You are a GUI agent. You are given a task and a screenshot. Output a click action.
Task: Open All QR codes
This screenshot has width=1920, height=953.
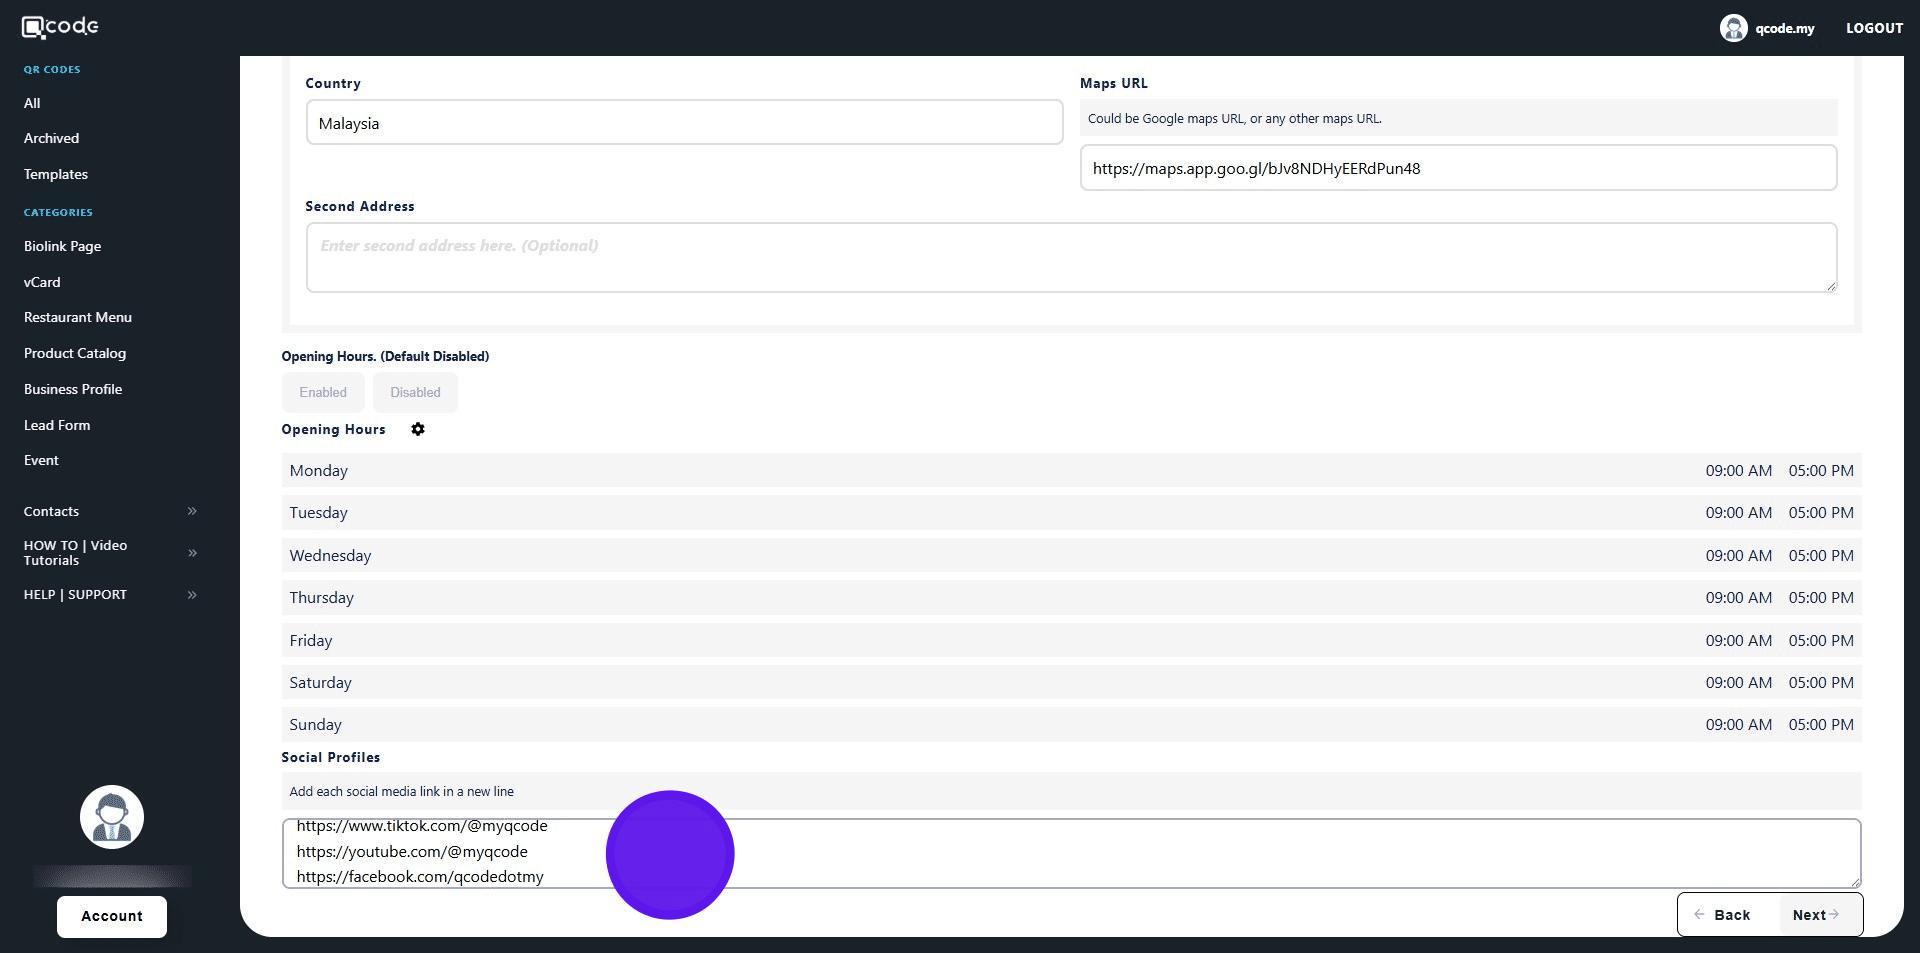pyautogui.click(x=32, y=103)
